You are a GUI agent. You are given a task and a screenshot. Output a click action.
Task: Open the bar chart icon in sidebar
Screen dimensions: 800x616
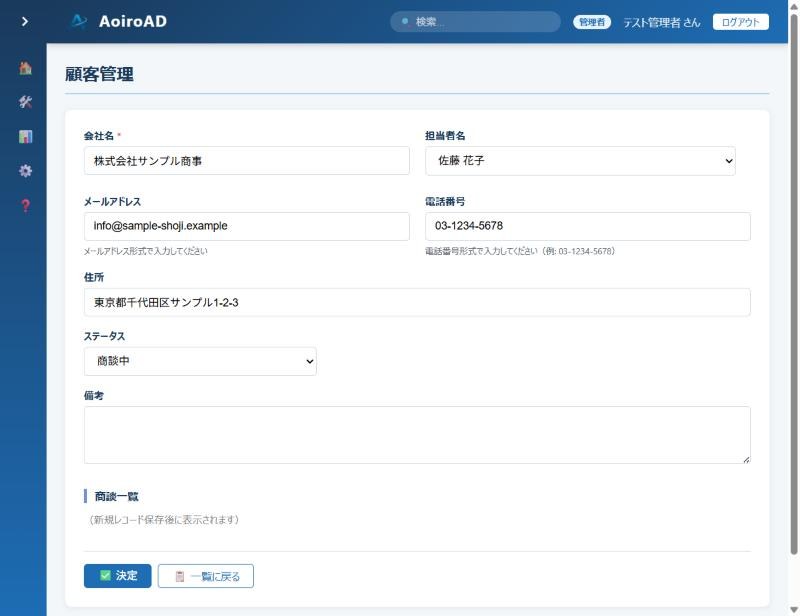25,136
